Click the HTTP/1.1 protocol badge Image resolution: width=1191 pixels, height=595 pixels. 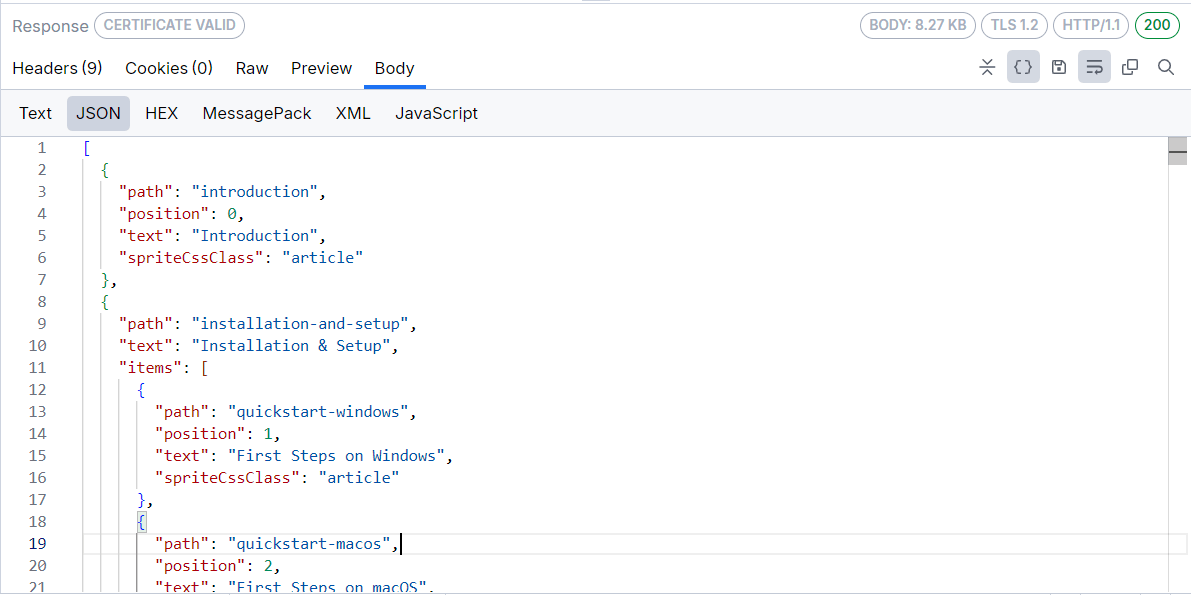tap(1090, 25)
